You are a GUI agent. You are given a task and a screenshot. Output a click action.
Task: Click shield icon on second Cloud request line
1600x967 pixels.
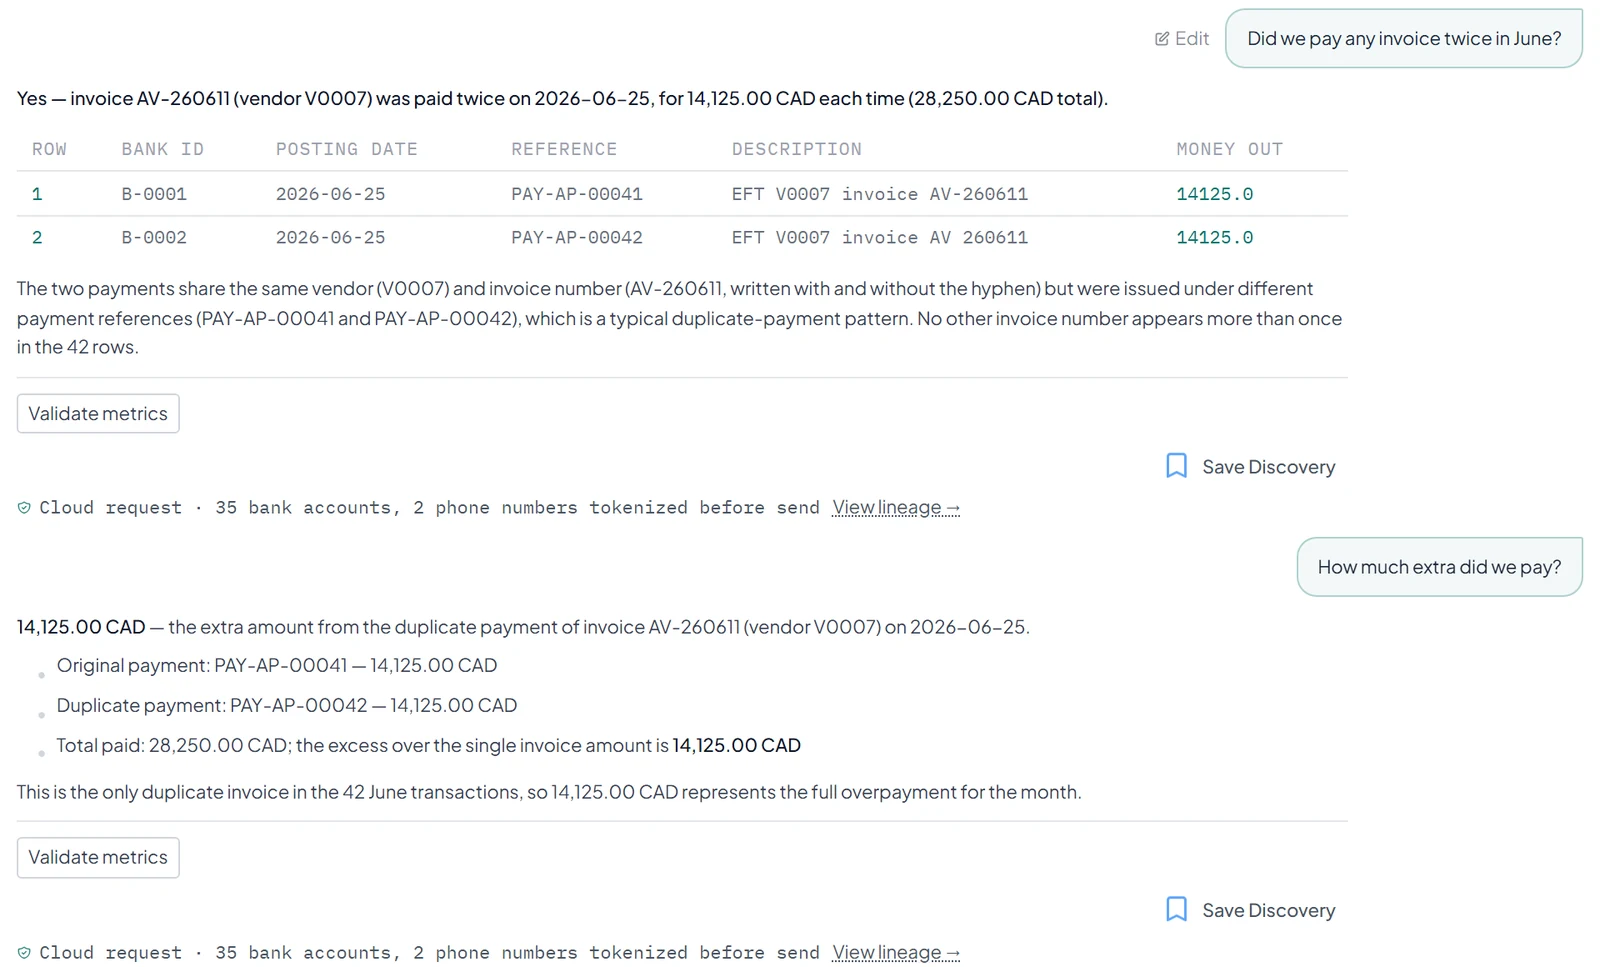(x=24, y=953)
